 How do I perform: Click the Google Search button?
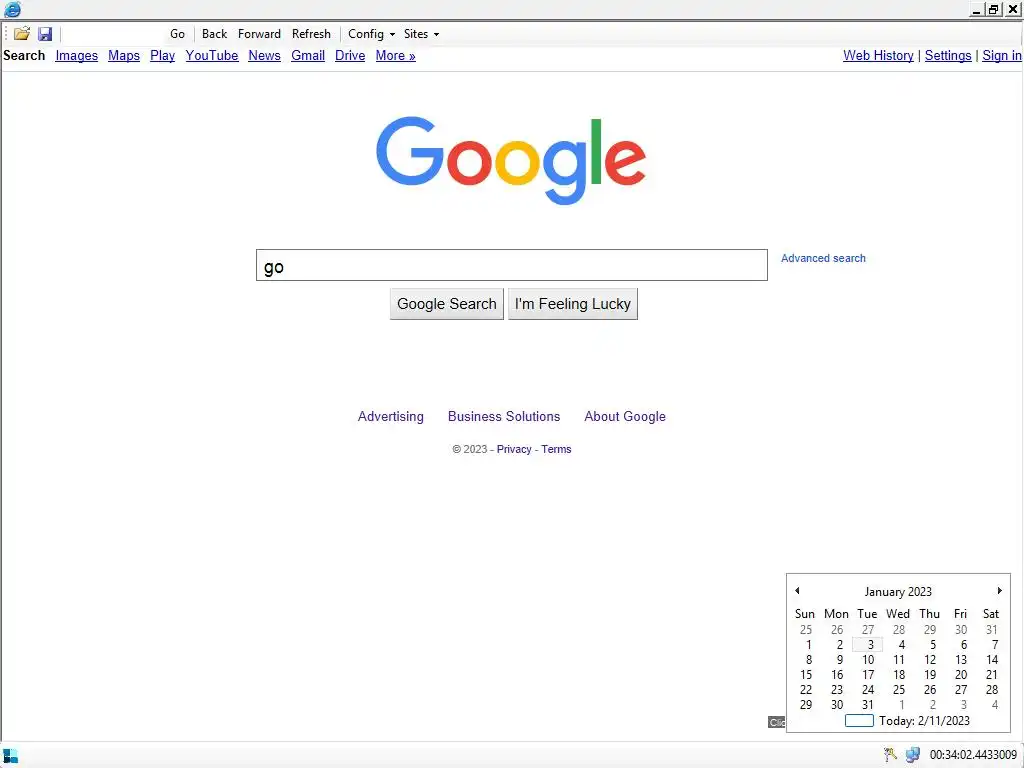(x=447, y=304)
